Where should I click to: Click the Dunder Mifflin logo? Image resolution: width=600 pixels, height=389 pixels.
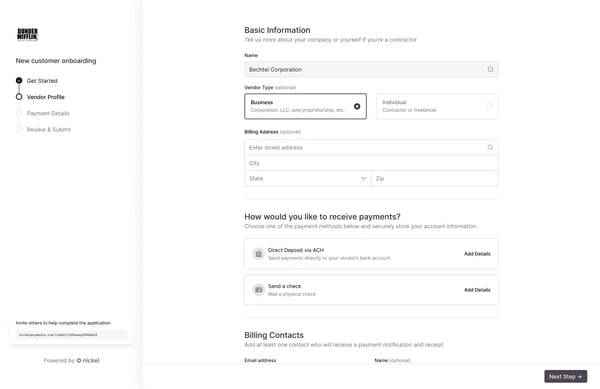28,34
